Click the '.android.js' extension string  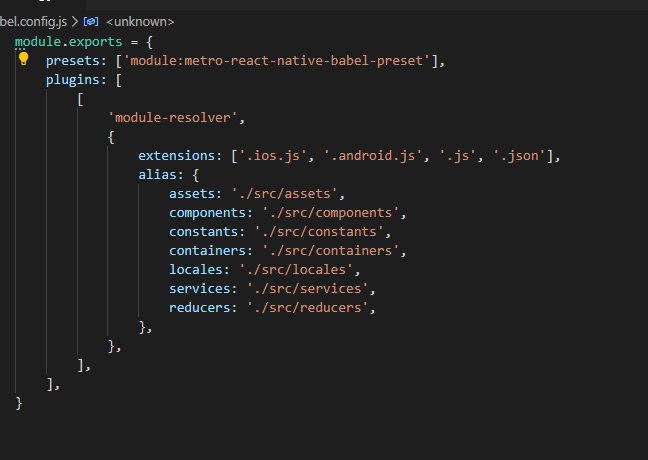[373, 156]
